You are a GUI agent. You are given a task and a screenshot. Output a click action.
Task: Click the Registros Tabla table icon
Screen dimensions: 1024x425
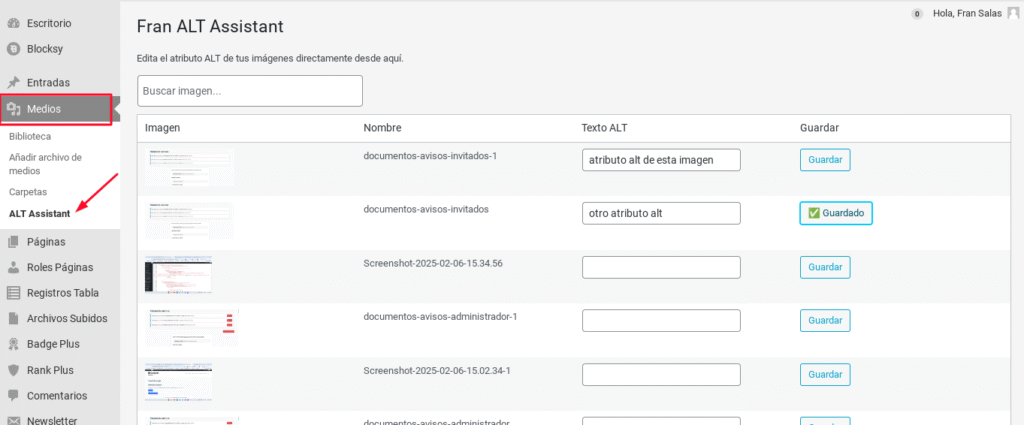click(13, 293)
